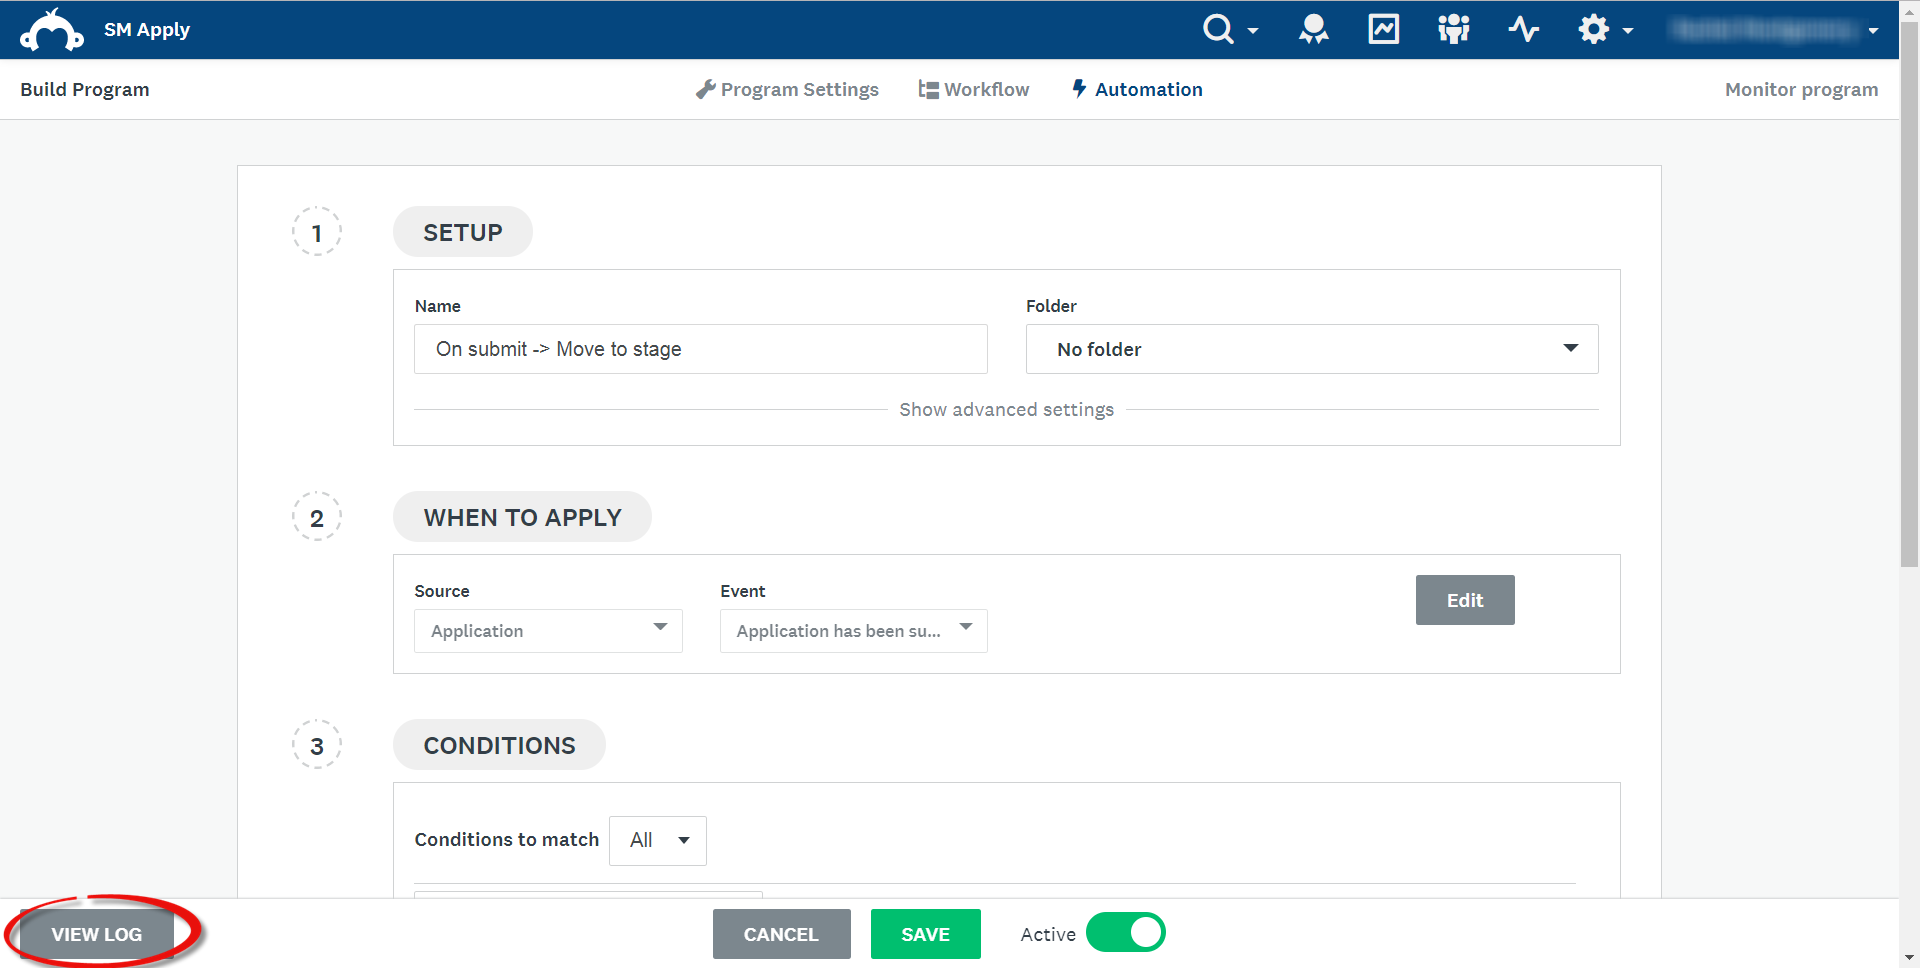
Task: Open Program Settings
Action: (x=787, y=89)
